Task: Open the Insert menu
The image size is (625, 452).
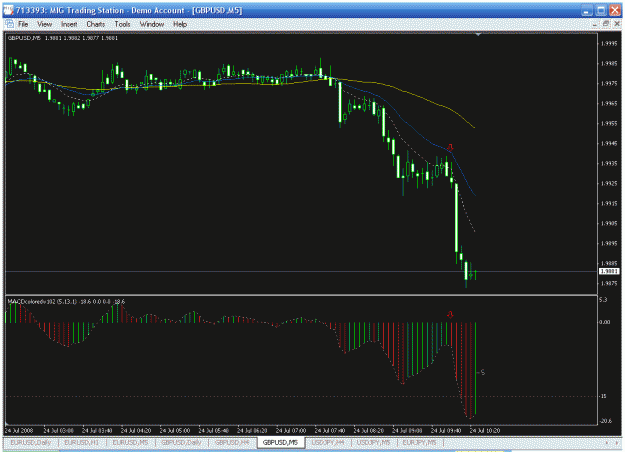Action: (69, 24)
